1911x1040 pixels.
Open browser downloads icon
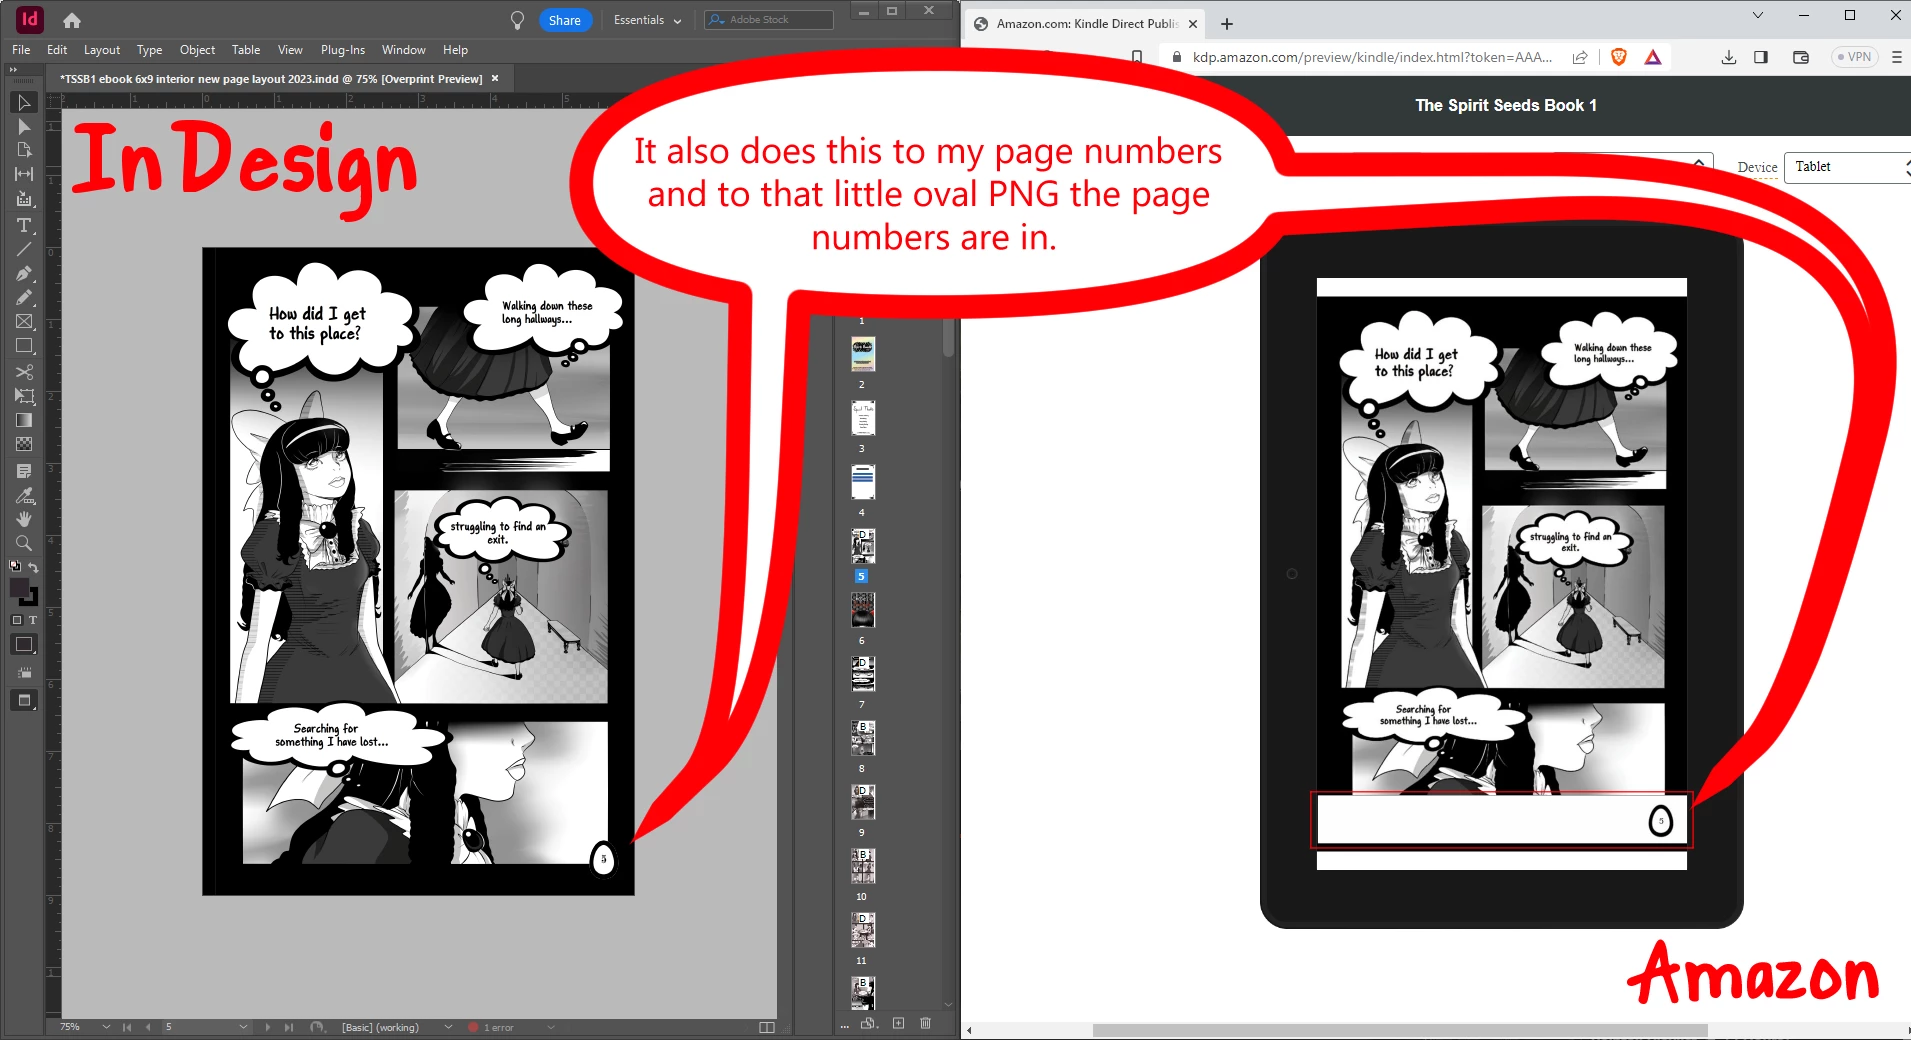(x=1728, y=57)
